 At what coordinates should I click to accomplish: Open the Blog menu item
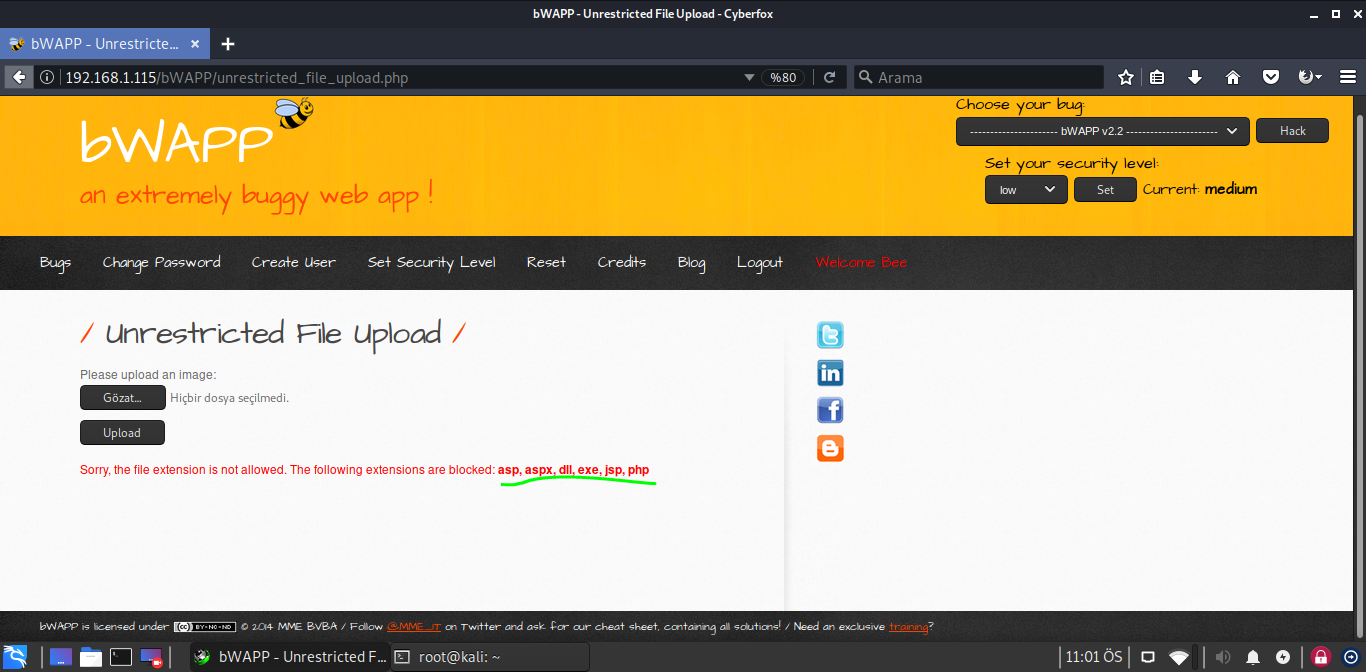click(x=691, y=262)
